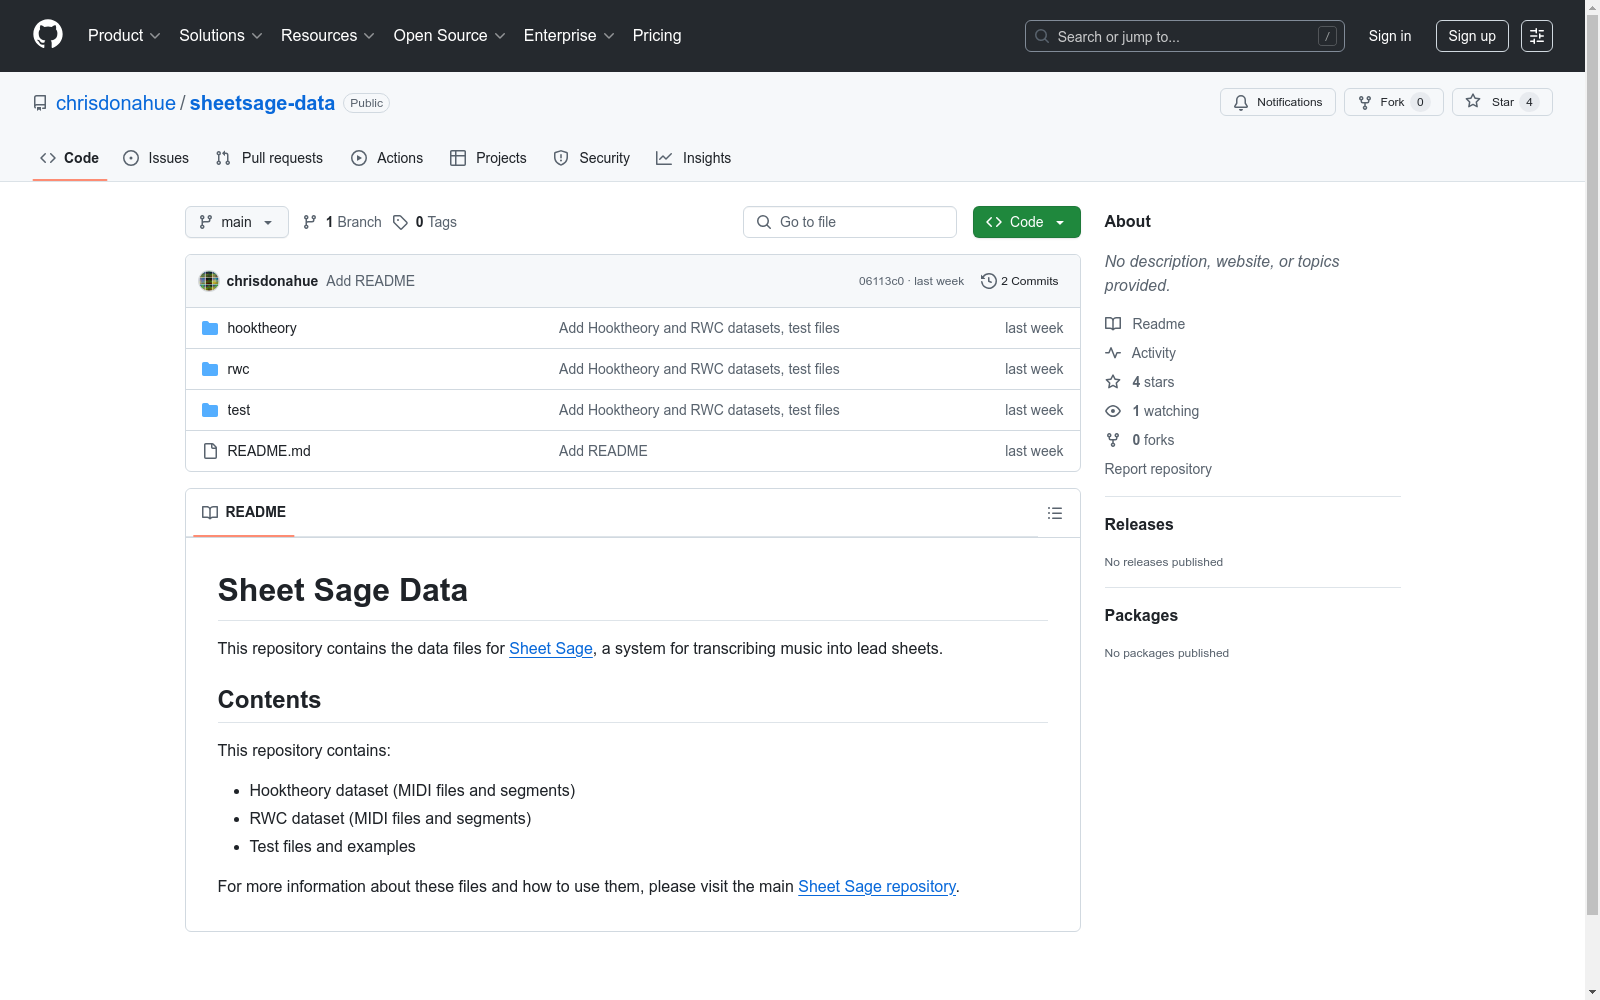The image size is (1600, 1000).
Task: Expand the Resources menu
Action: [x=328, y=35]
